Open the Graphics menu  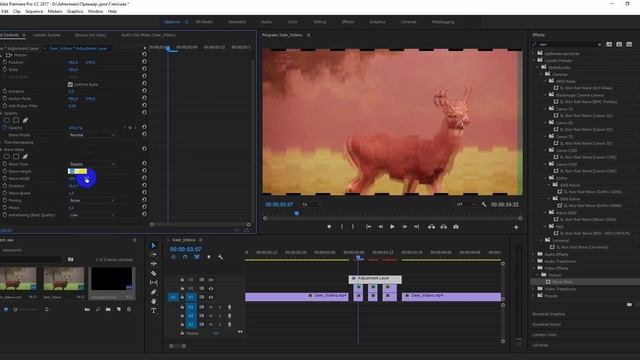[75, 11]
